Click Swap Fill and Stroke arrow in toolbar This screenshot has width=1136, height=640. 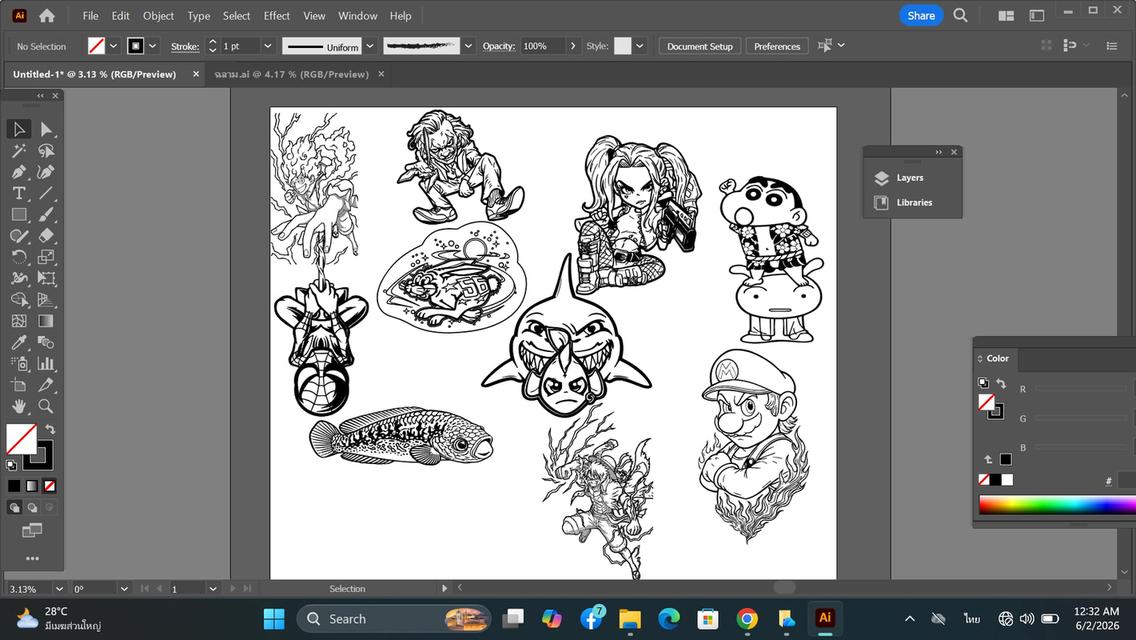point(51,429)
